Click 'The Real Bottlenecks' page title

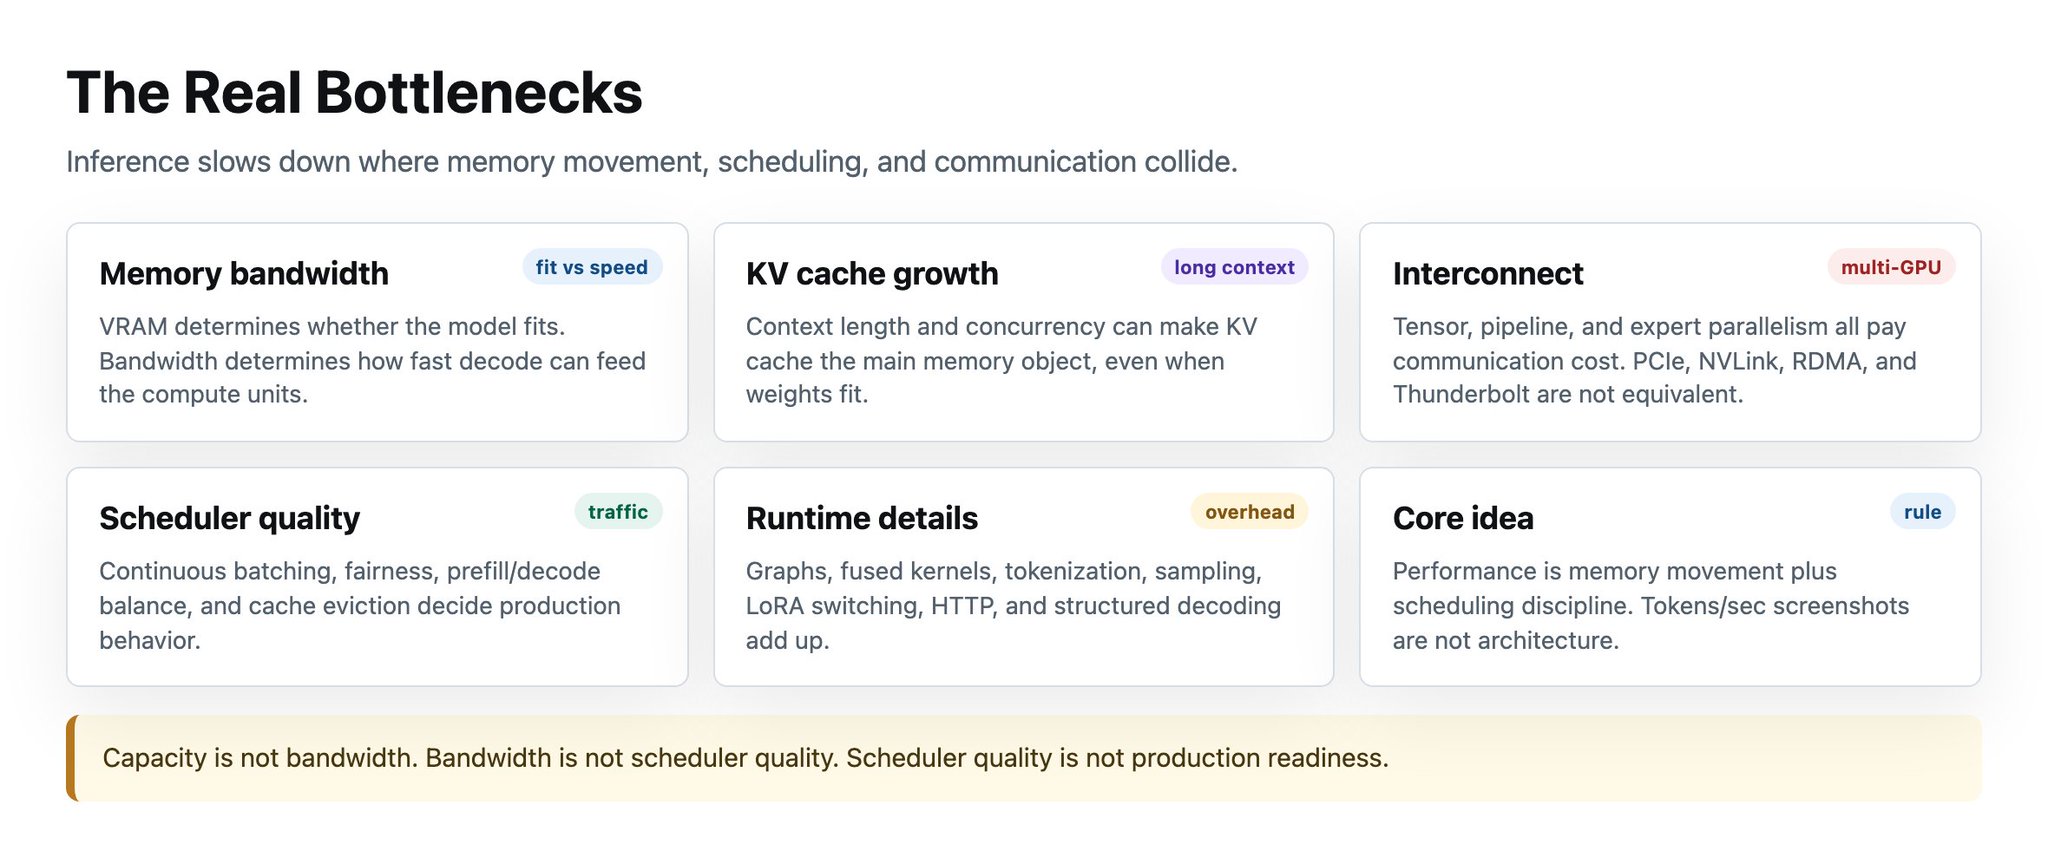[x=354, y=93]
